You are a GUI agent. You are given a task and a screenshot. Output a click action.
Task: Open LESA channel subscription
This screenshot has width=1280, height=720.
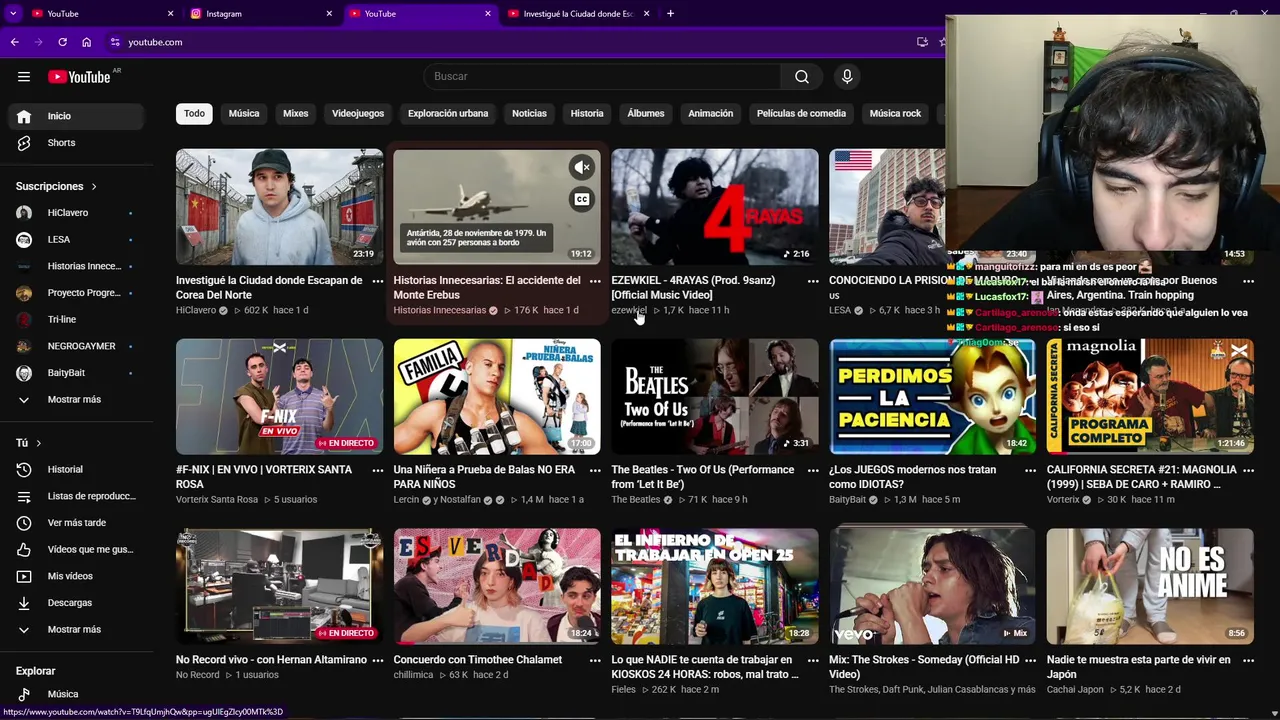tap(76, 240)
